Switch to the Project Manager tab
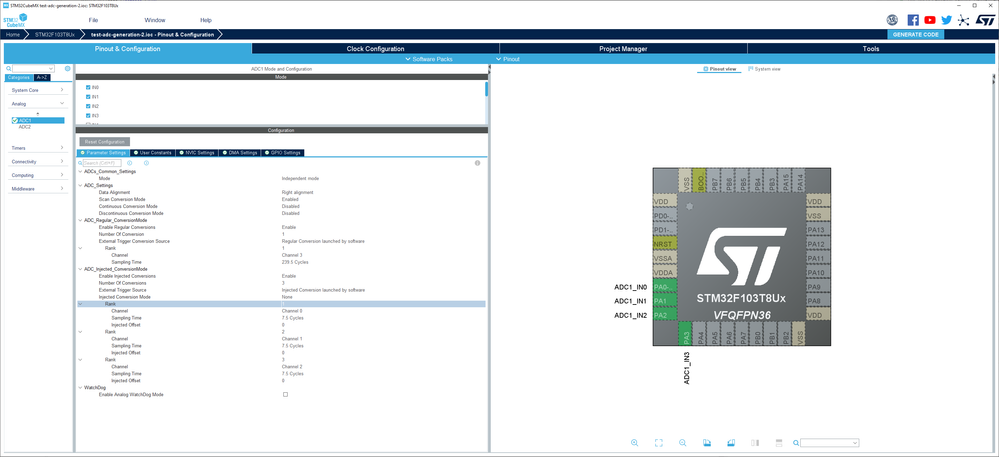 623,48
